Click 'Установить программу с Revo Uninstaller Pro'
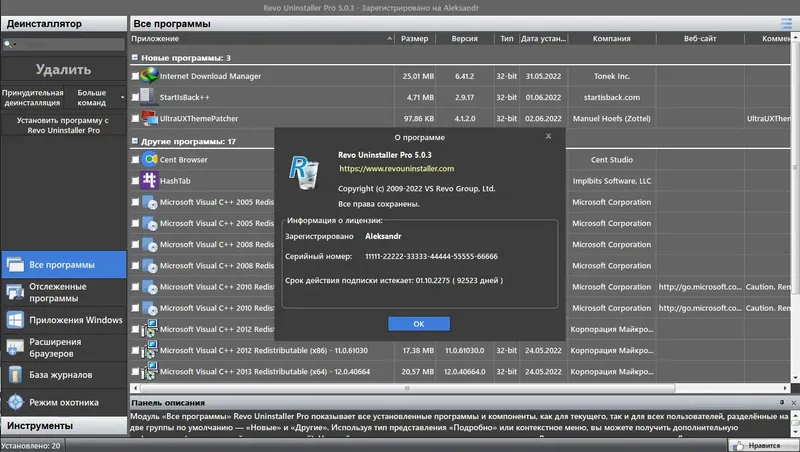Screen dimensions: 800x452 pyautogui.click(x=64, y=125)
